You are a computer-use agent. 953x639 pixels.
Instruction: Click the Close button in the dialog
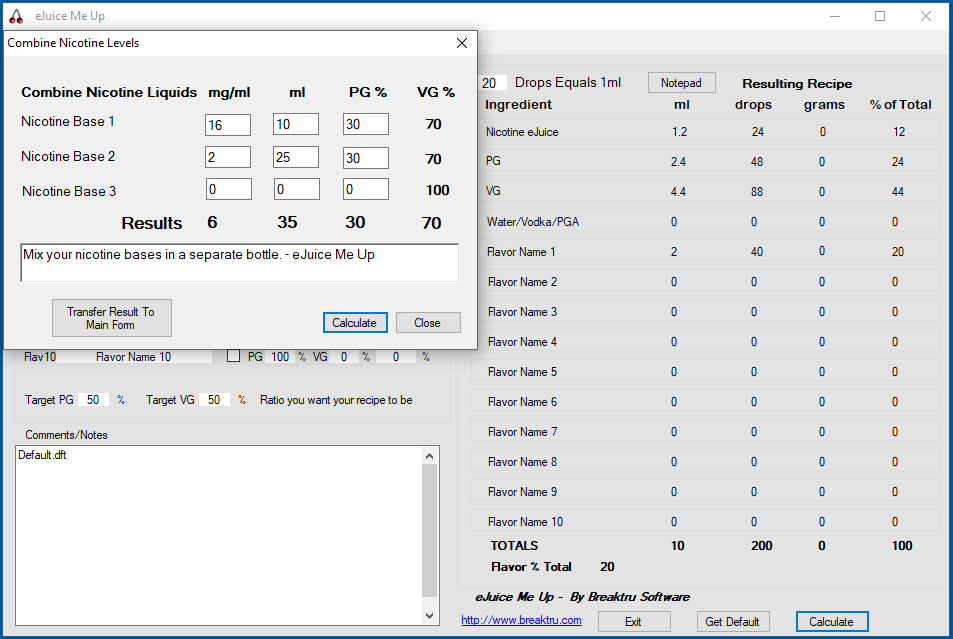tap(428, 323)
